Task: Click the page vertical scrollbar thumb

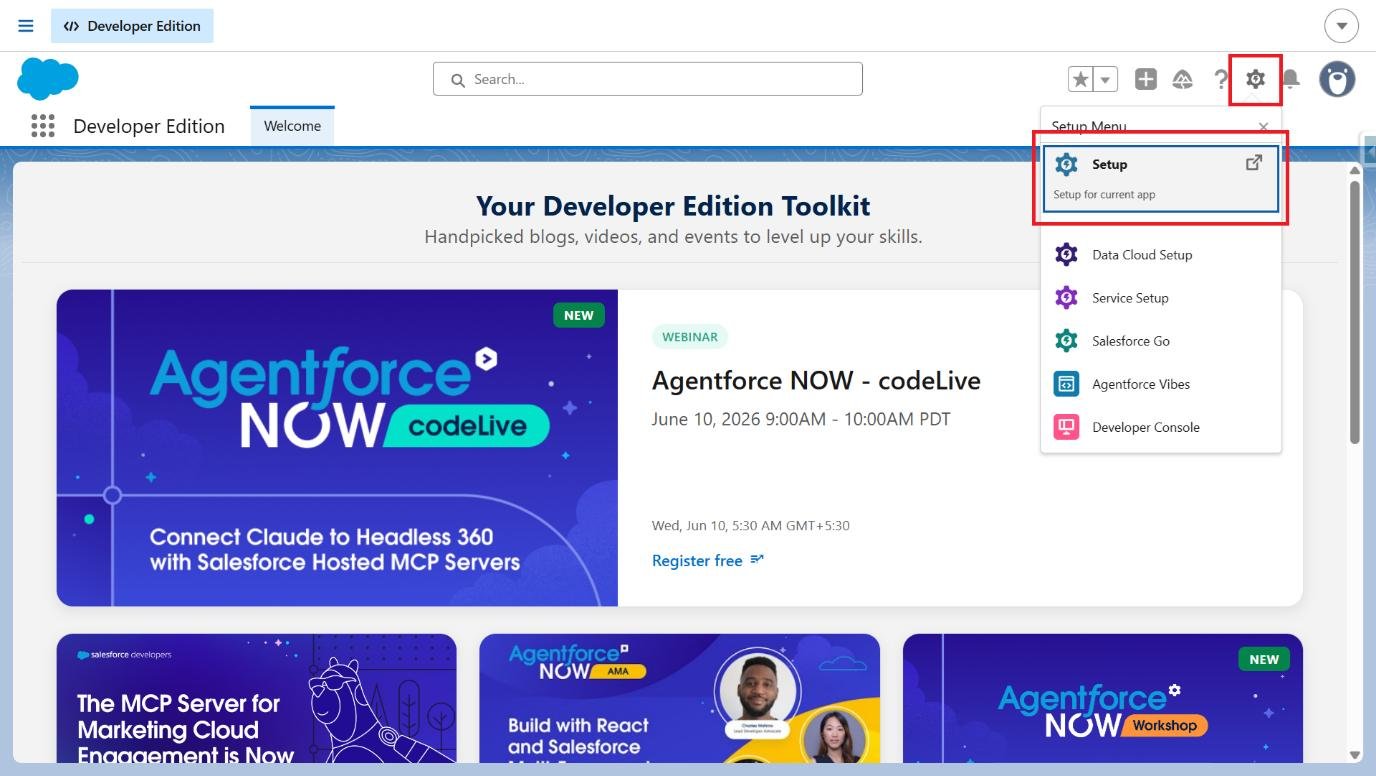Action: (1355, 311)
